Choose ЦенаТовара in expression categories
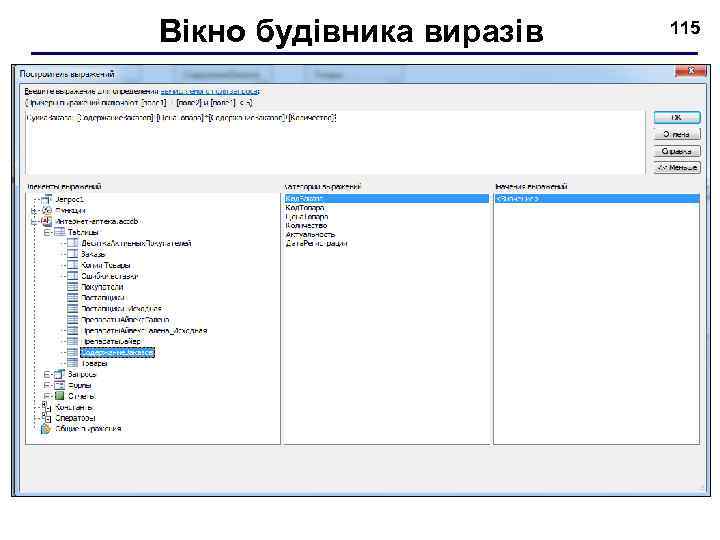 click(307, 217)
